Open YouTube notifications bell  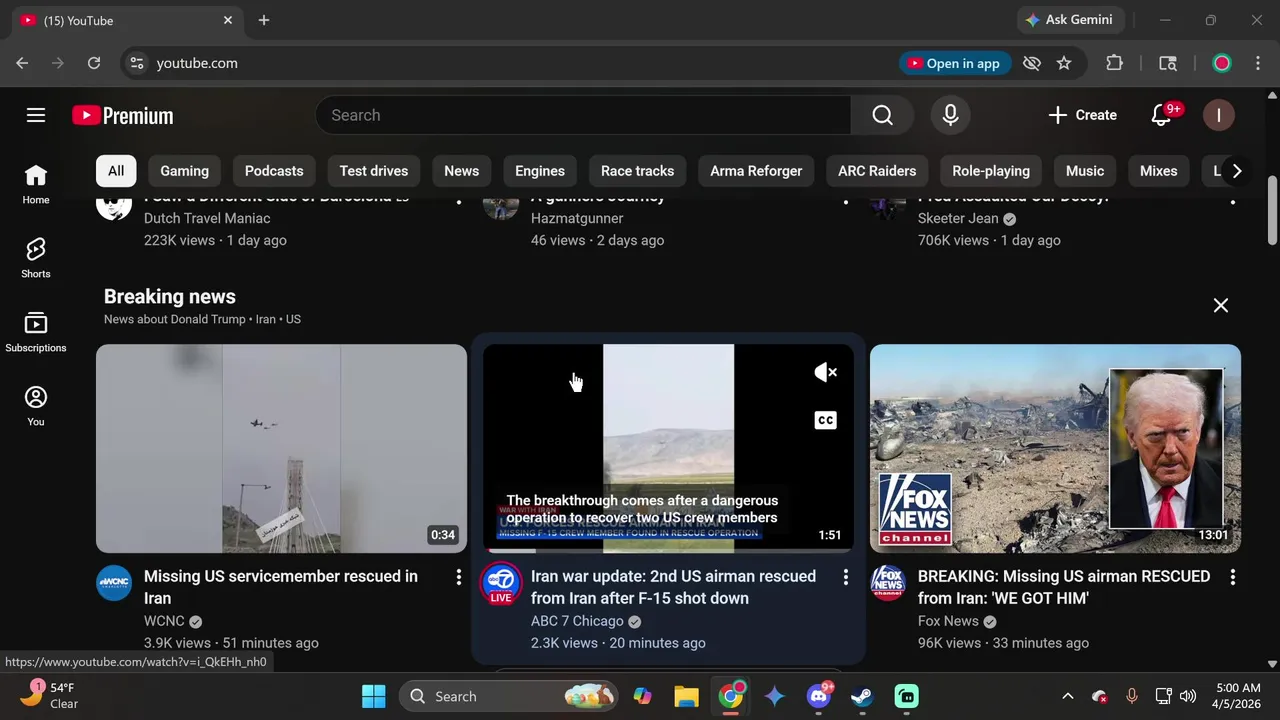click(1162, 115)
